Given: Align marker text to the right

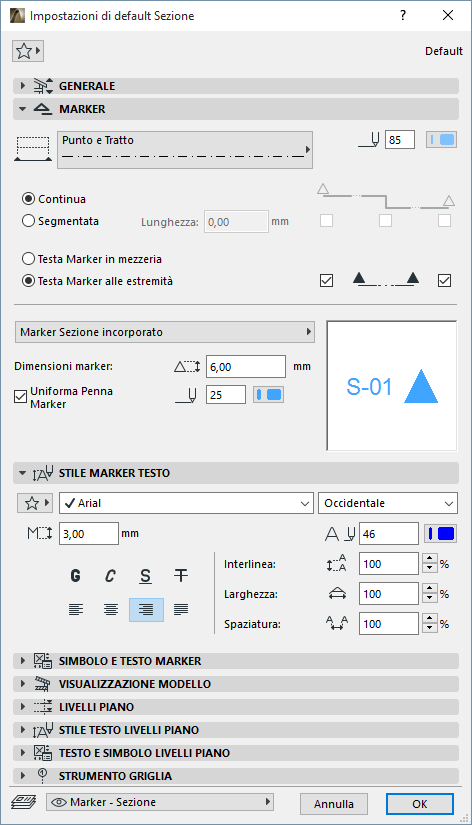Looking at the screenshot, I should tap(146, 610).
